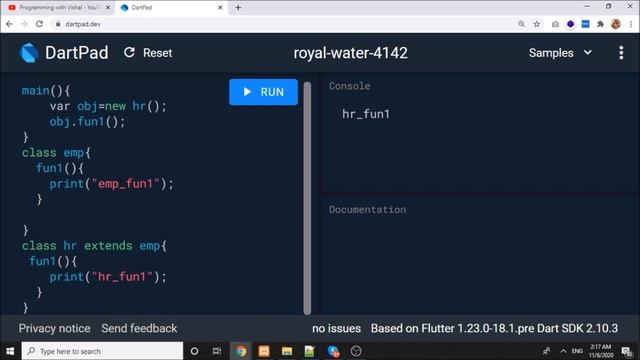Run the Dart code
This screenshot has width=640, height=360.
pos(263,92)
